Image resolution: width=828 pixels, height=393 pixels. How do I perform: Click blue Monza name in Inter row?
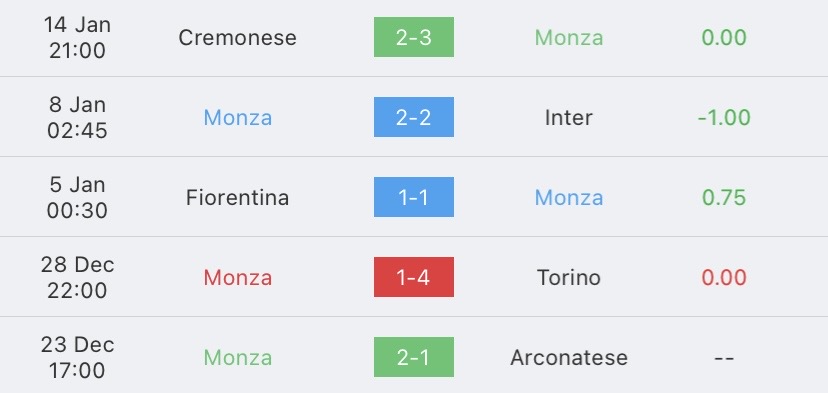pyautogui.click(x=238, y=117)
